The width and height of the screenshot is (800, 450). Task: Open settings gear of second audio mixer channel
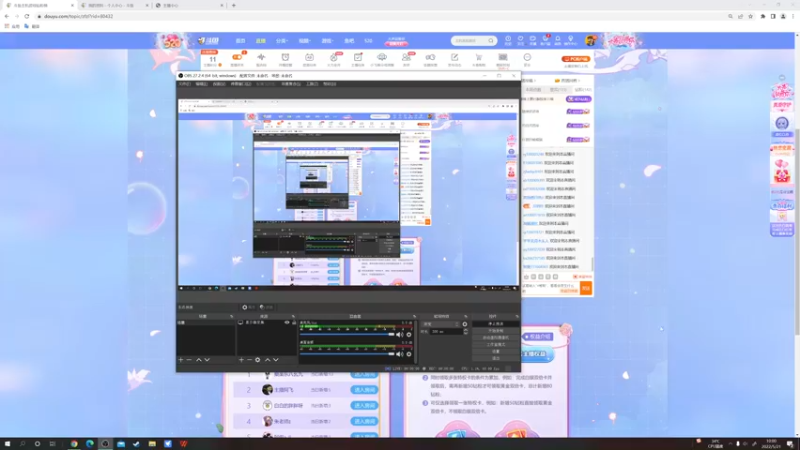tap(409, 354)
